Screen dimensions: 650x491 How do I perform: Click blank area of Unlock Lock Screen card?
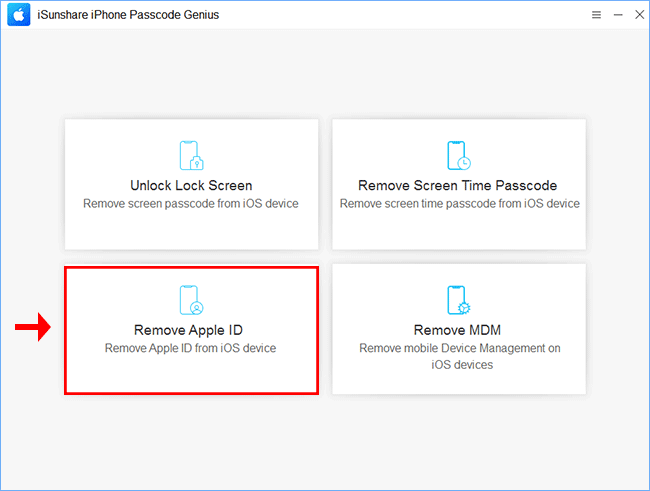pos(192,231)
